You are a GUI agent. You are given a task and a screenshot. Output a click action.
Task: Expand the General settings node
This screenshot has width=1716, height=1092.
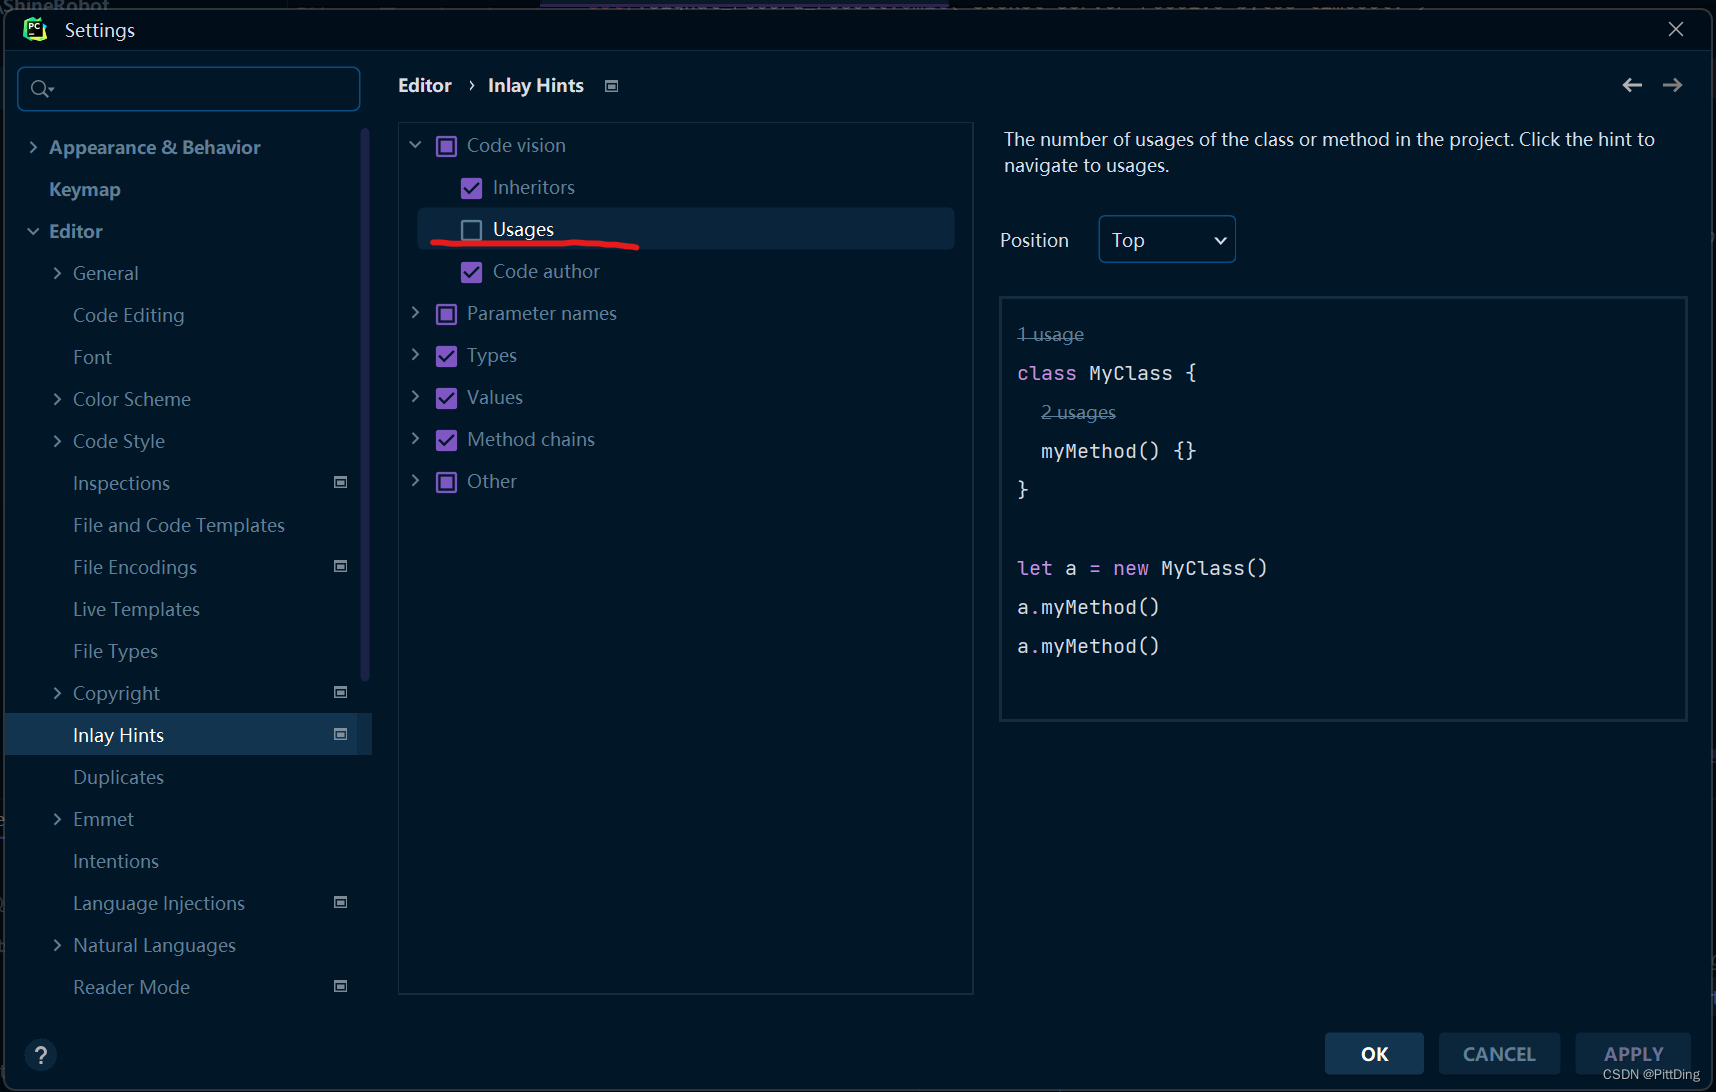click(x=57, y=273)
